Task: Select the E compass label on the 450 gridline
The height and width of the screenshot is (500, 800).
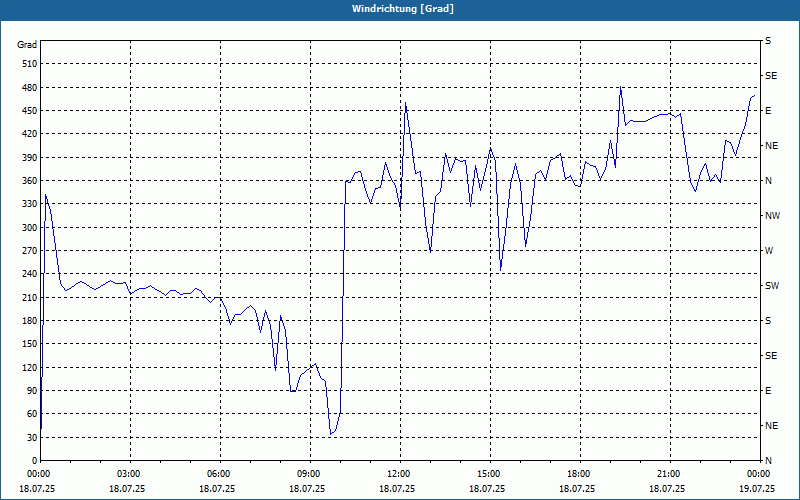Action: click(x=768, y=111)
